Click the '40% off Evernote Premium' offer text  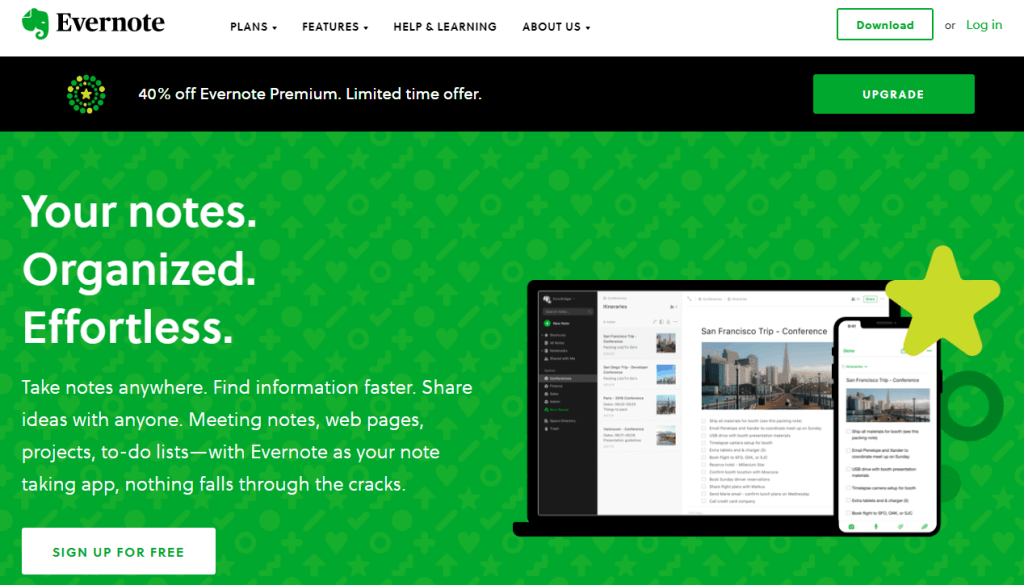[310, 94]
